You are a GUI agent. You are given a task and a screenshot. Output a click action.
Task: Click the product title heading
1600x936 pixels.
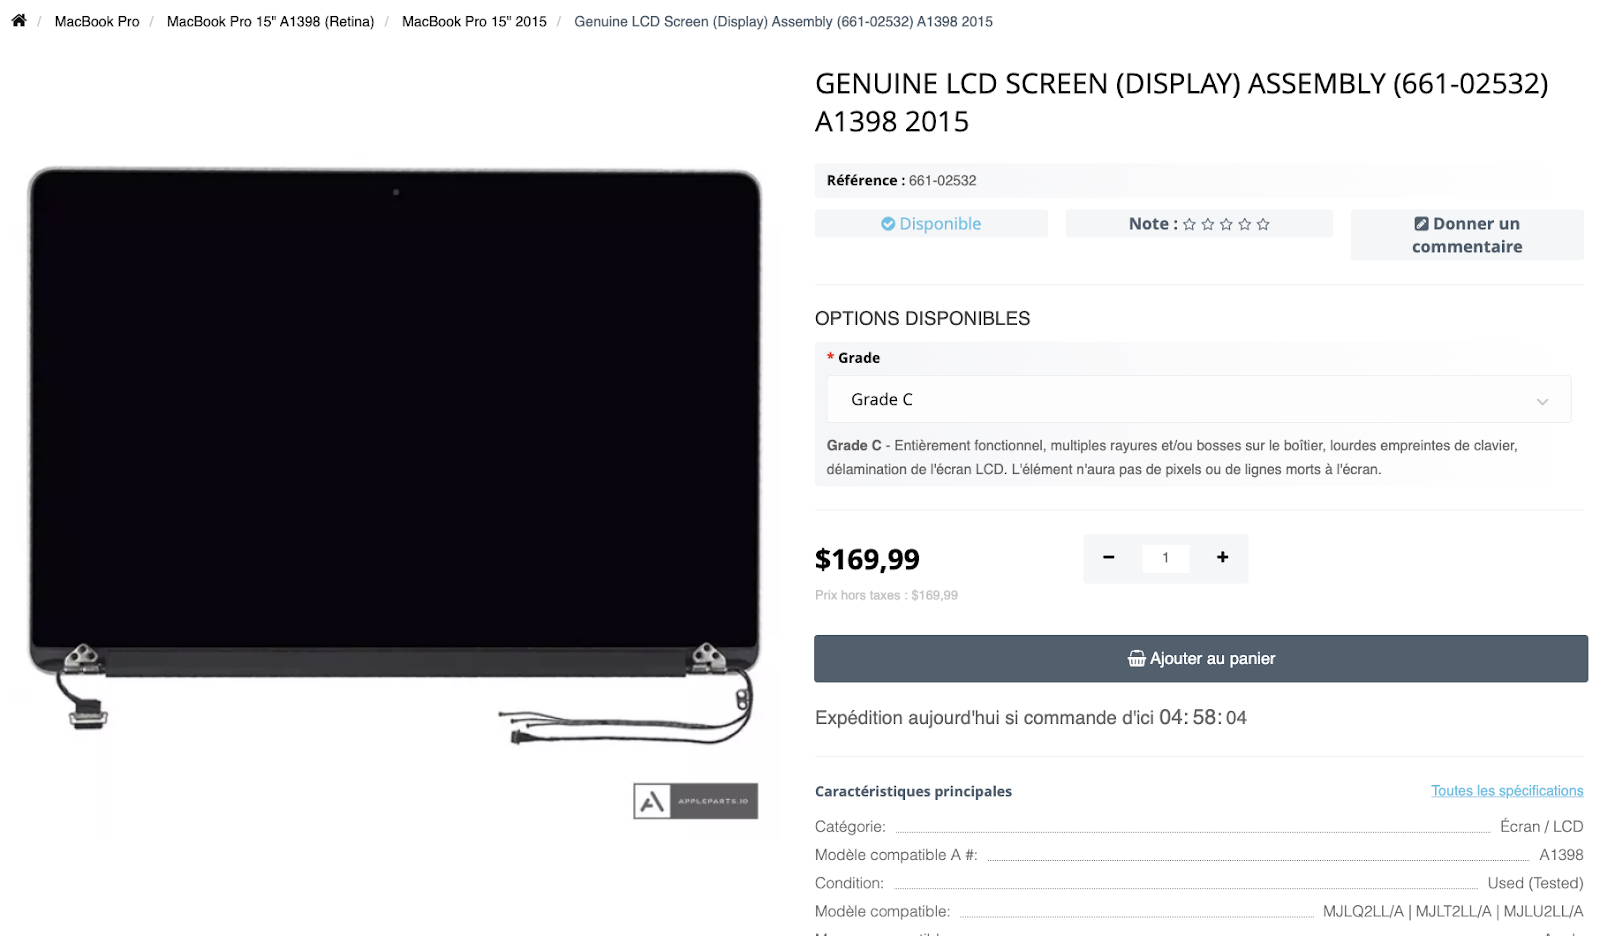[x=1181, y=102]
